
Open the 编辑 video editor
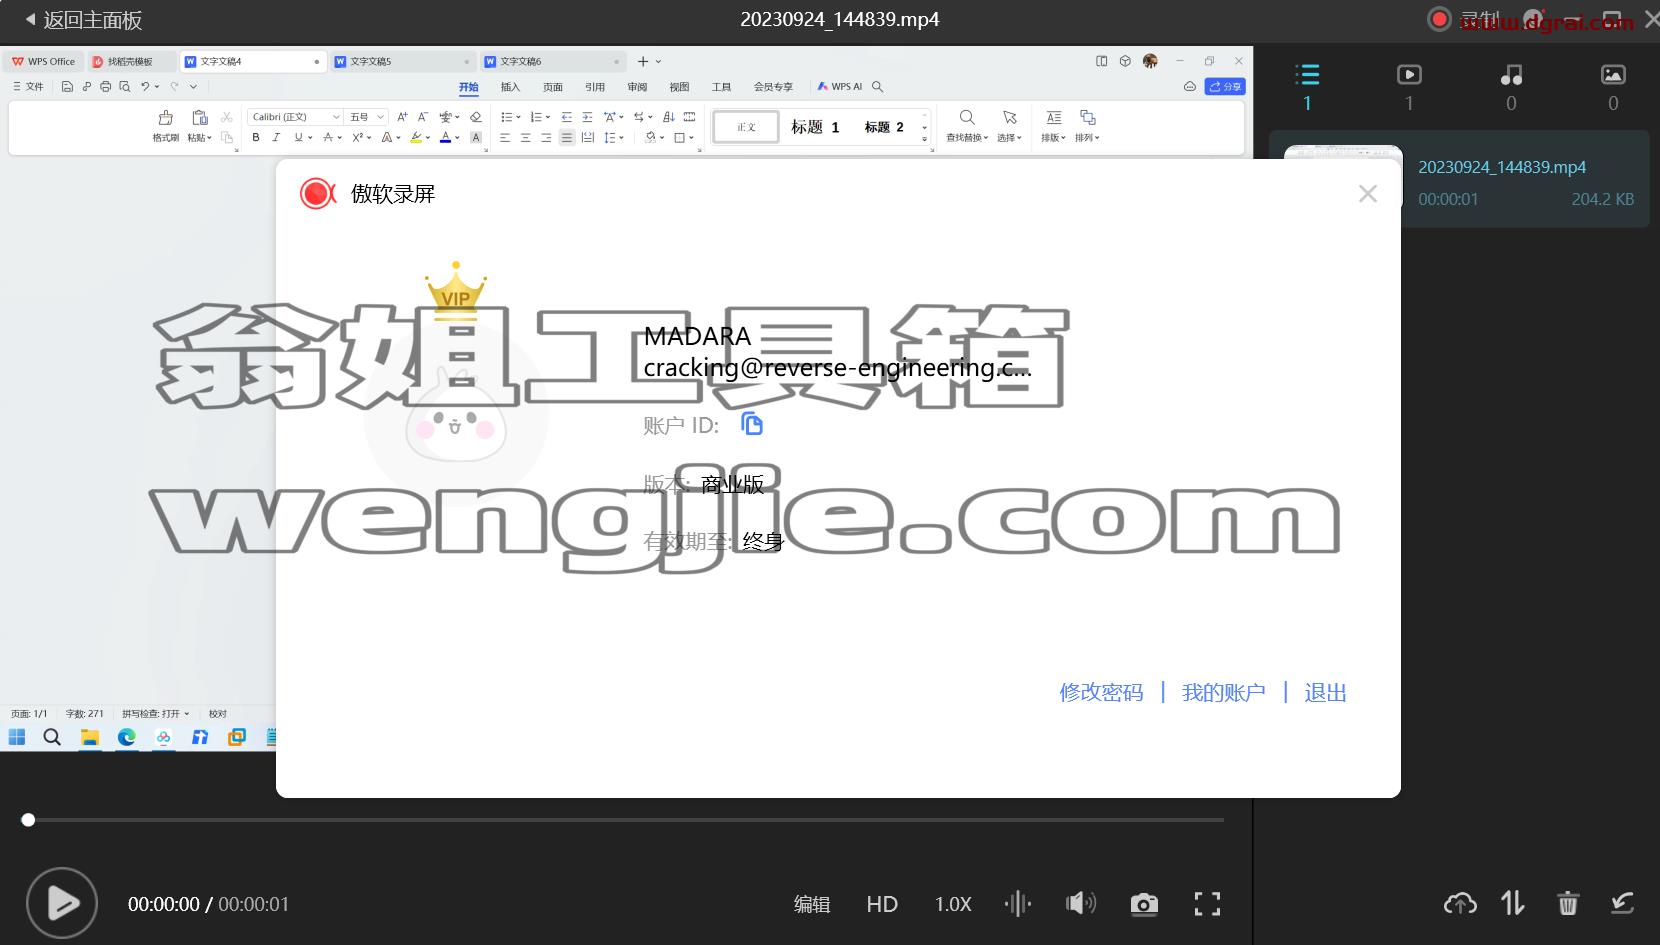click(812, 904)
